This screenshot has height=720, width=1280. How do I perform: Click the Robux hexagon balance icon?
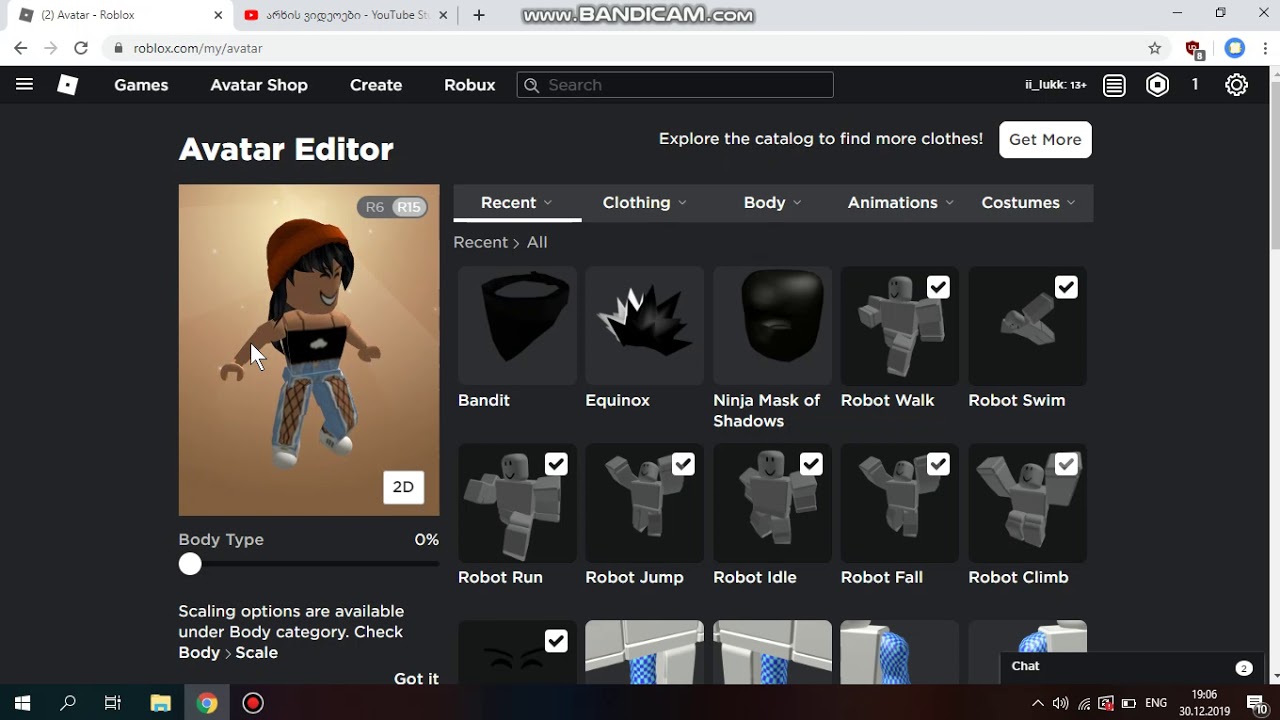pyautogui.click(x=1157, y=85)
